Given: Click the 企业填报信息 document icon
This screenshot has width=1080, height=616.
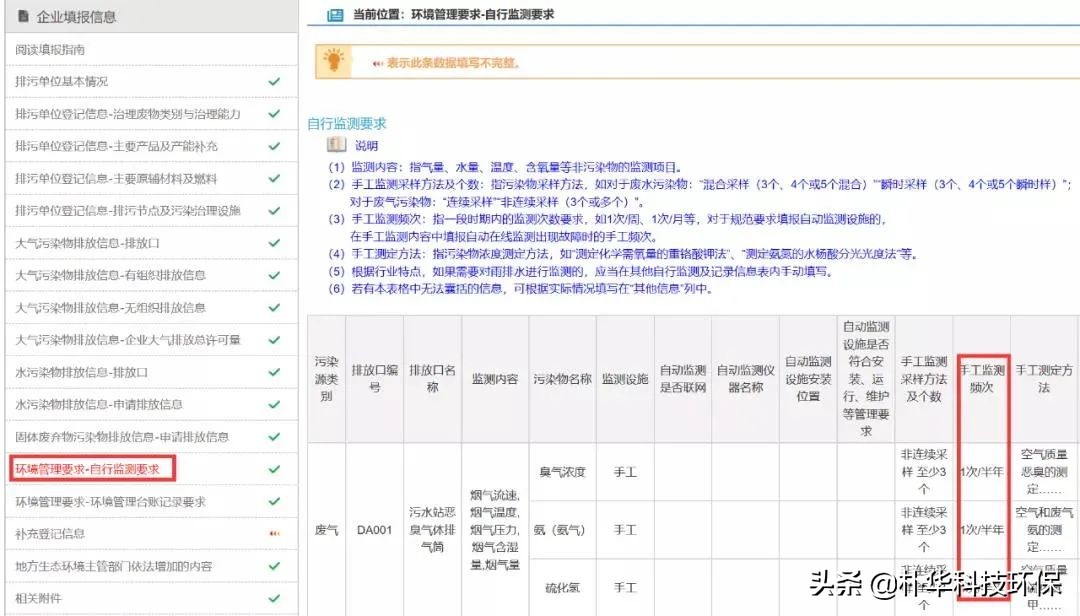Looking at the screenshot, I should point(23,16).
